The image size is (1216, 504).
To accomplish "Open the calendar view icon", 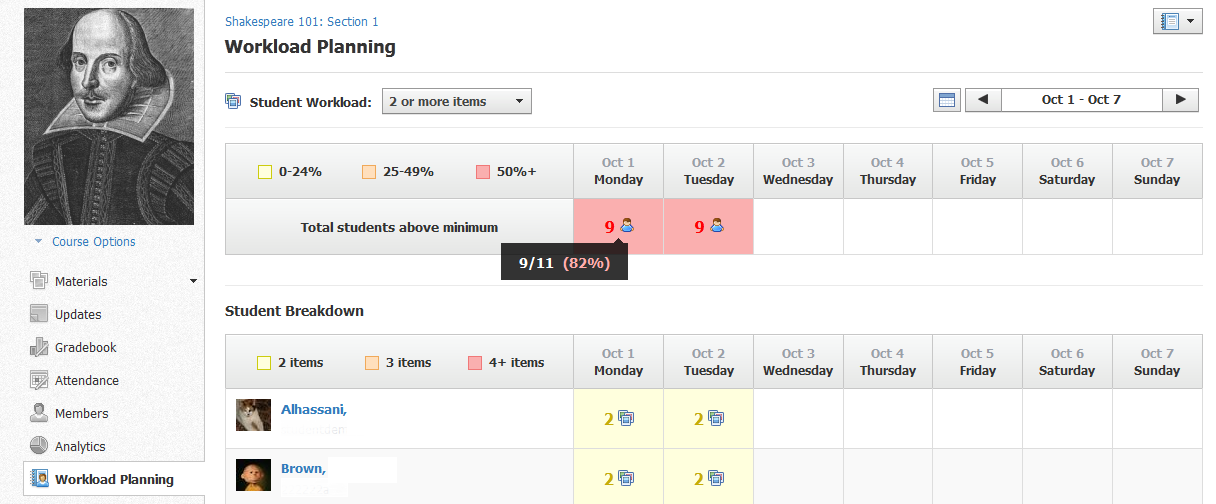I will pyautogui.click(x=946, y=100).
